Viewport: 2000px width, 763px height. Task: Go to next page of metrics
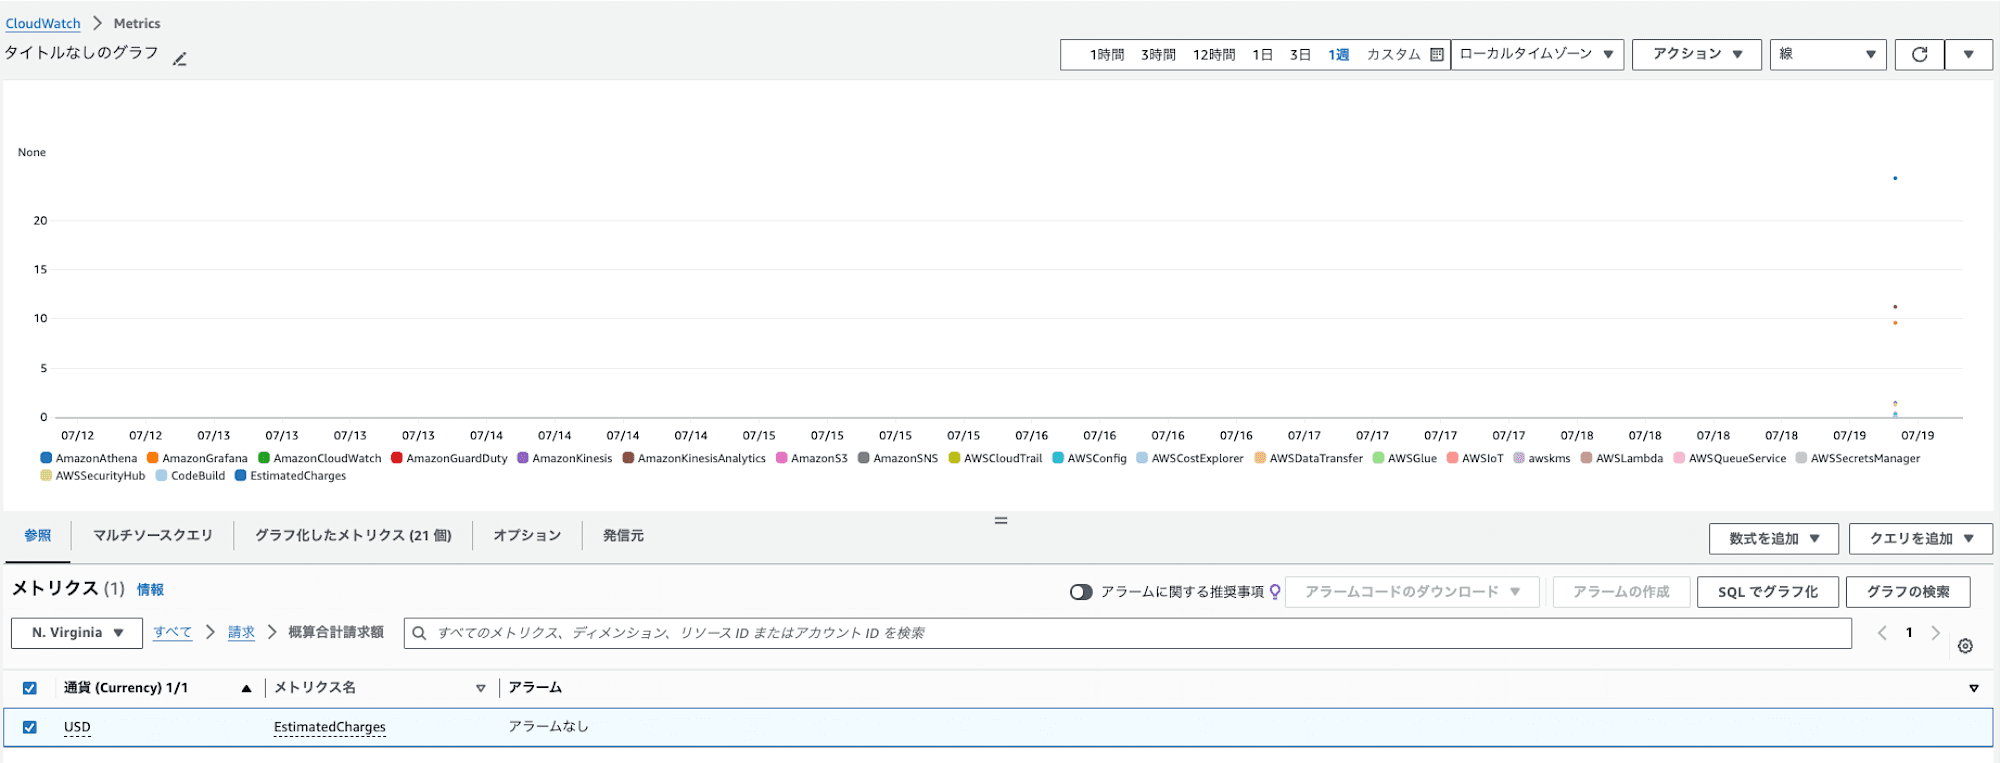coord(1935,633)
